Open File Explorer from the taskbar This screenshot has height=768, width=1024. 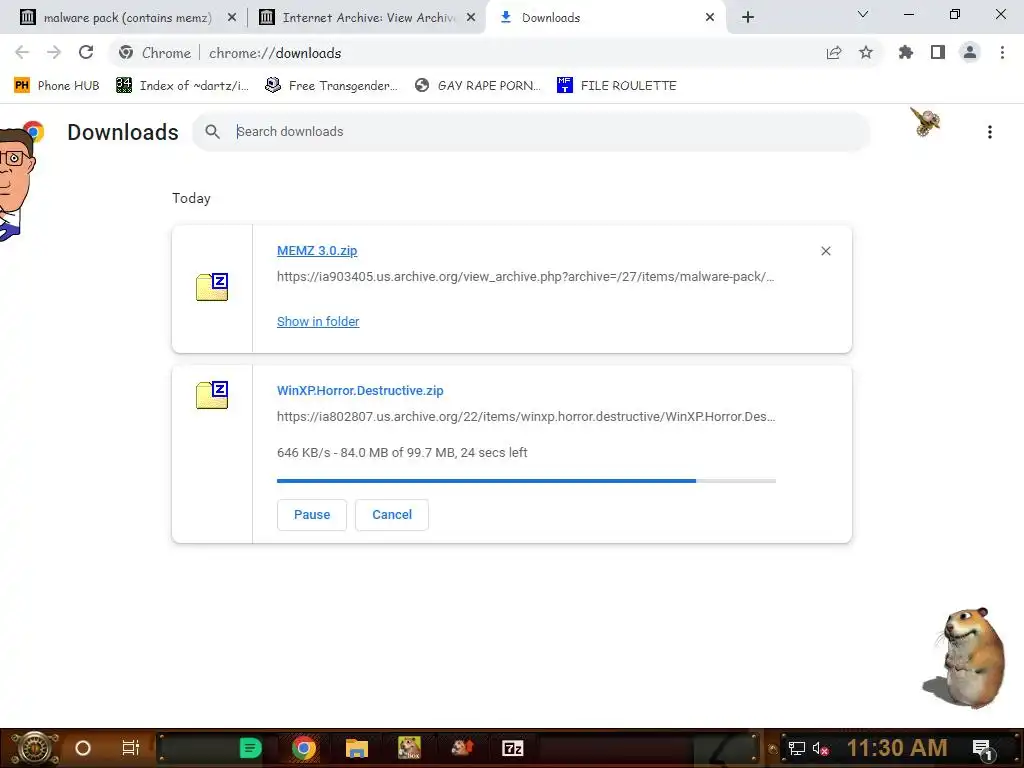click(357, 748)
